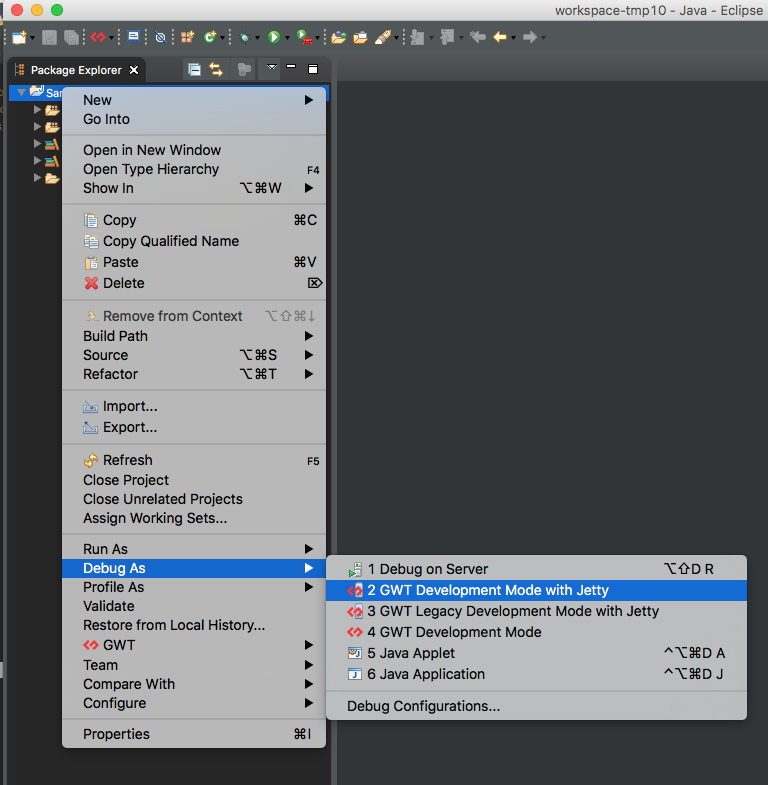The width and height of the screenshot is (768, 785).
Task: Collapse the selected project tree node
Action: [21, 93]
